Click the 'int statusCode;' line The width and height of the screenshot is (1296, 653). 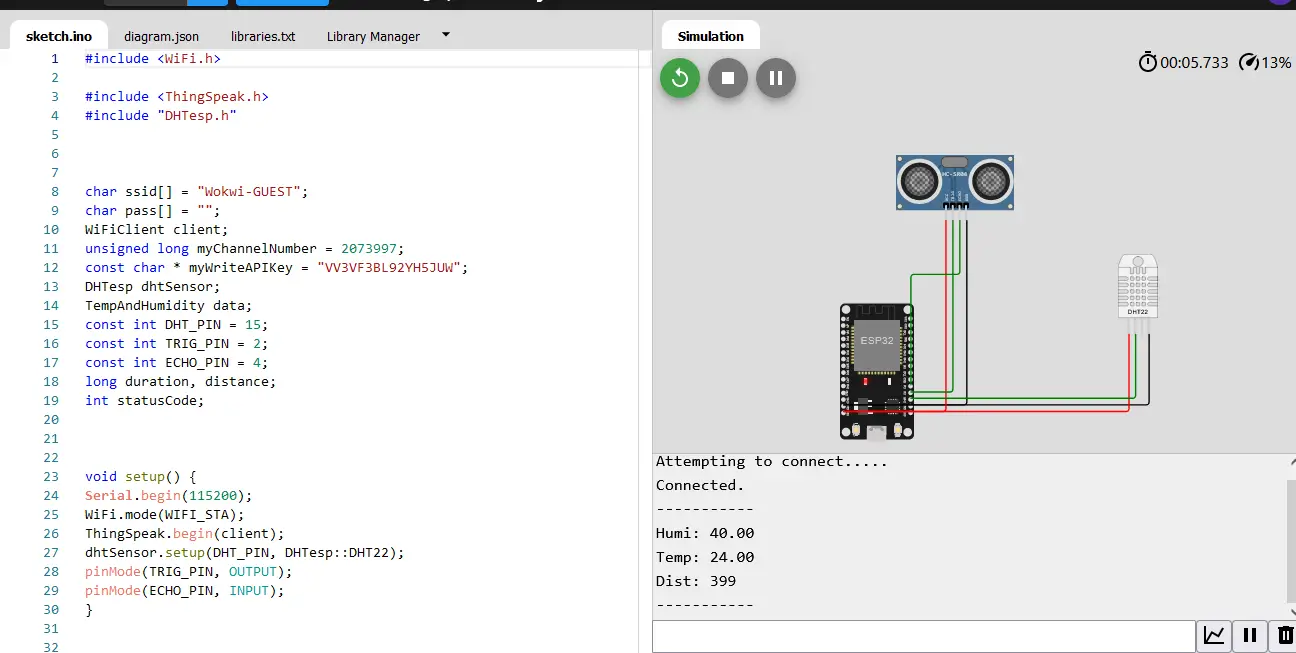[x=145, y=401]
